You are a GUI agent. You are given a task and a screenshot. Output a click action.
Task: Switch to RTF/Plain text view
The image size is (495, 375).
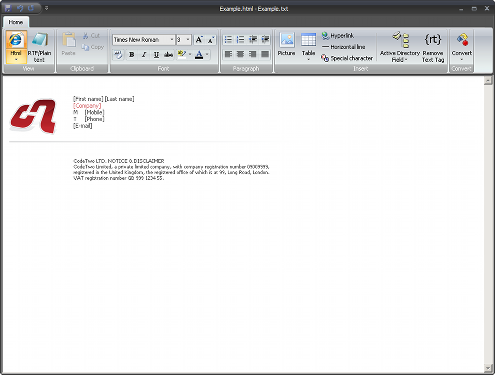pyautogui.click(x=39, y=47)
